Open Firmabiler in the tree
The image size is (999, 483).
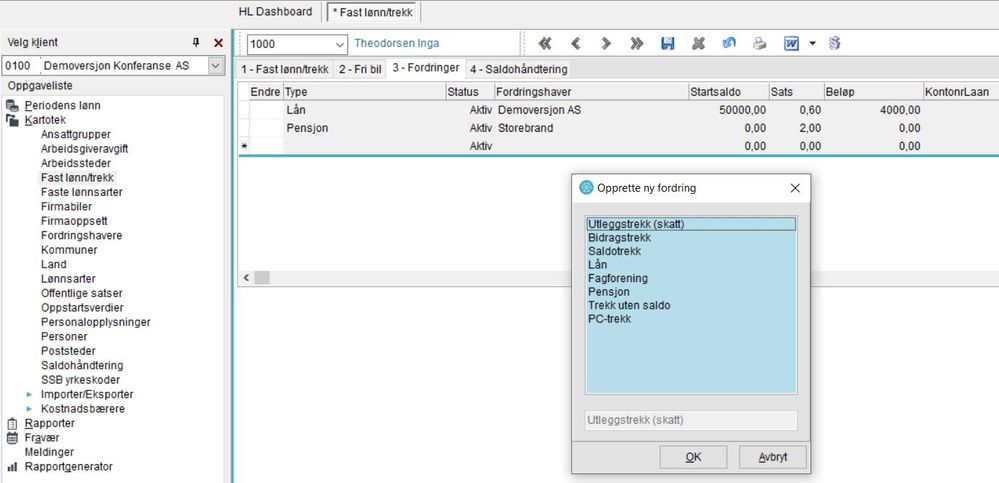(66, 206)
